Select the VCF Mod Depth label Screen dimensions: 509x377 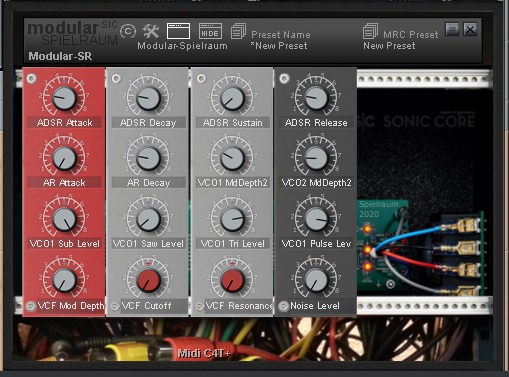pos(71,306)
